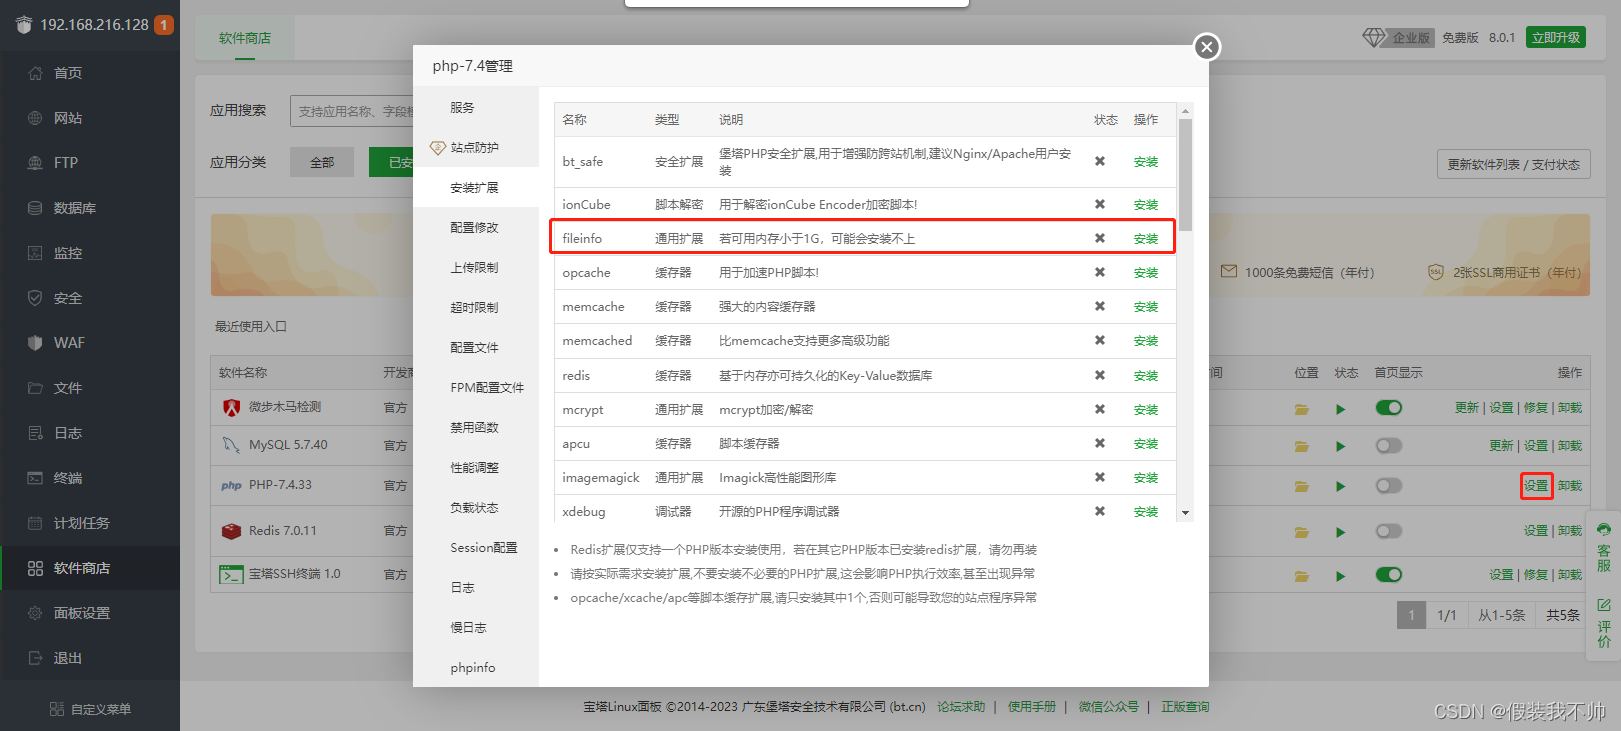Click the extension list scrollbar thumb

(1185, 175)
